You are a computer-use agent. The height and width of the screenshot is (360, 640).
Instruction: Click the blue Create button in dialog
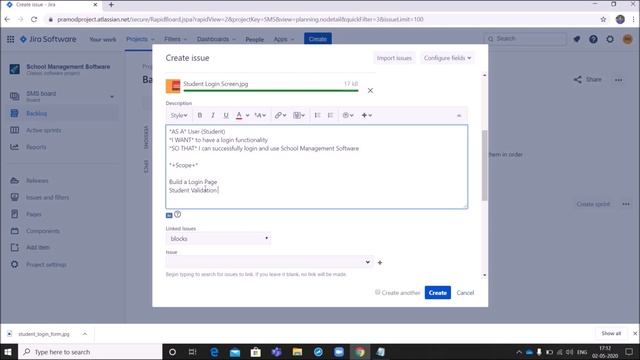tap(438, 293)
